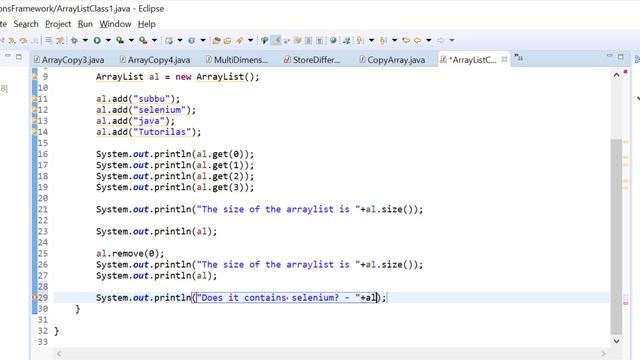
Task: Click the red error indicator atop overview ruler
Action: click(x=626, y=72)
